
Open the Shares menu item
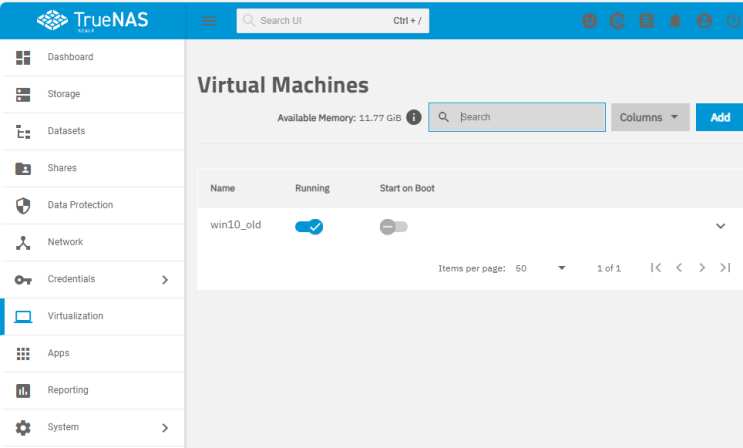click(x=92, y=168)
